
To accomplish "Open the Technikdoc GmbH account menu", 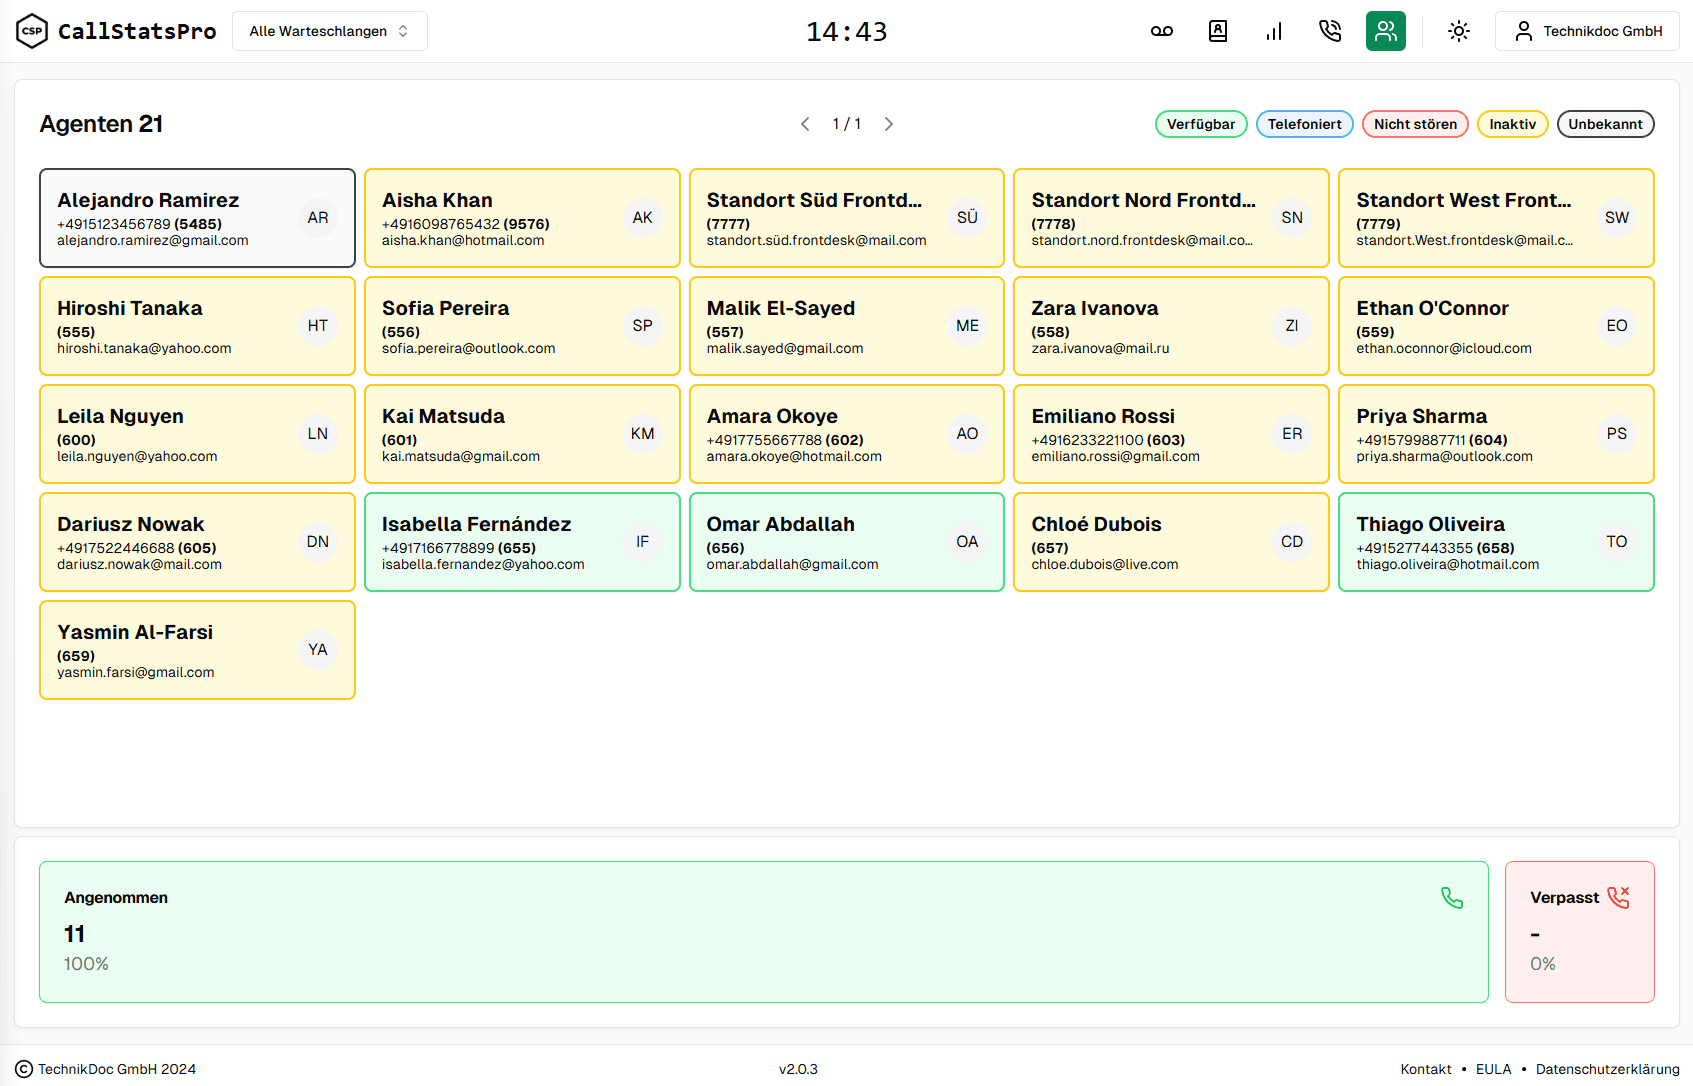I will [x=1587, y=31].
